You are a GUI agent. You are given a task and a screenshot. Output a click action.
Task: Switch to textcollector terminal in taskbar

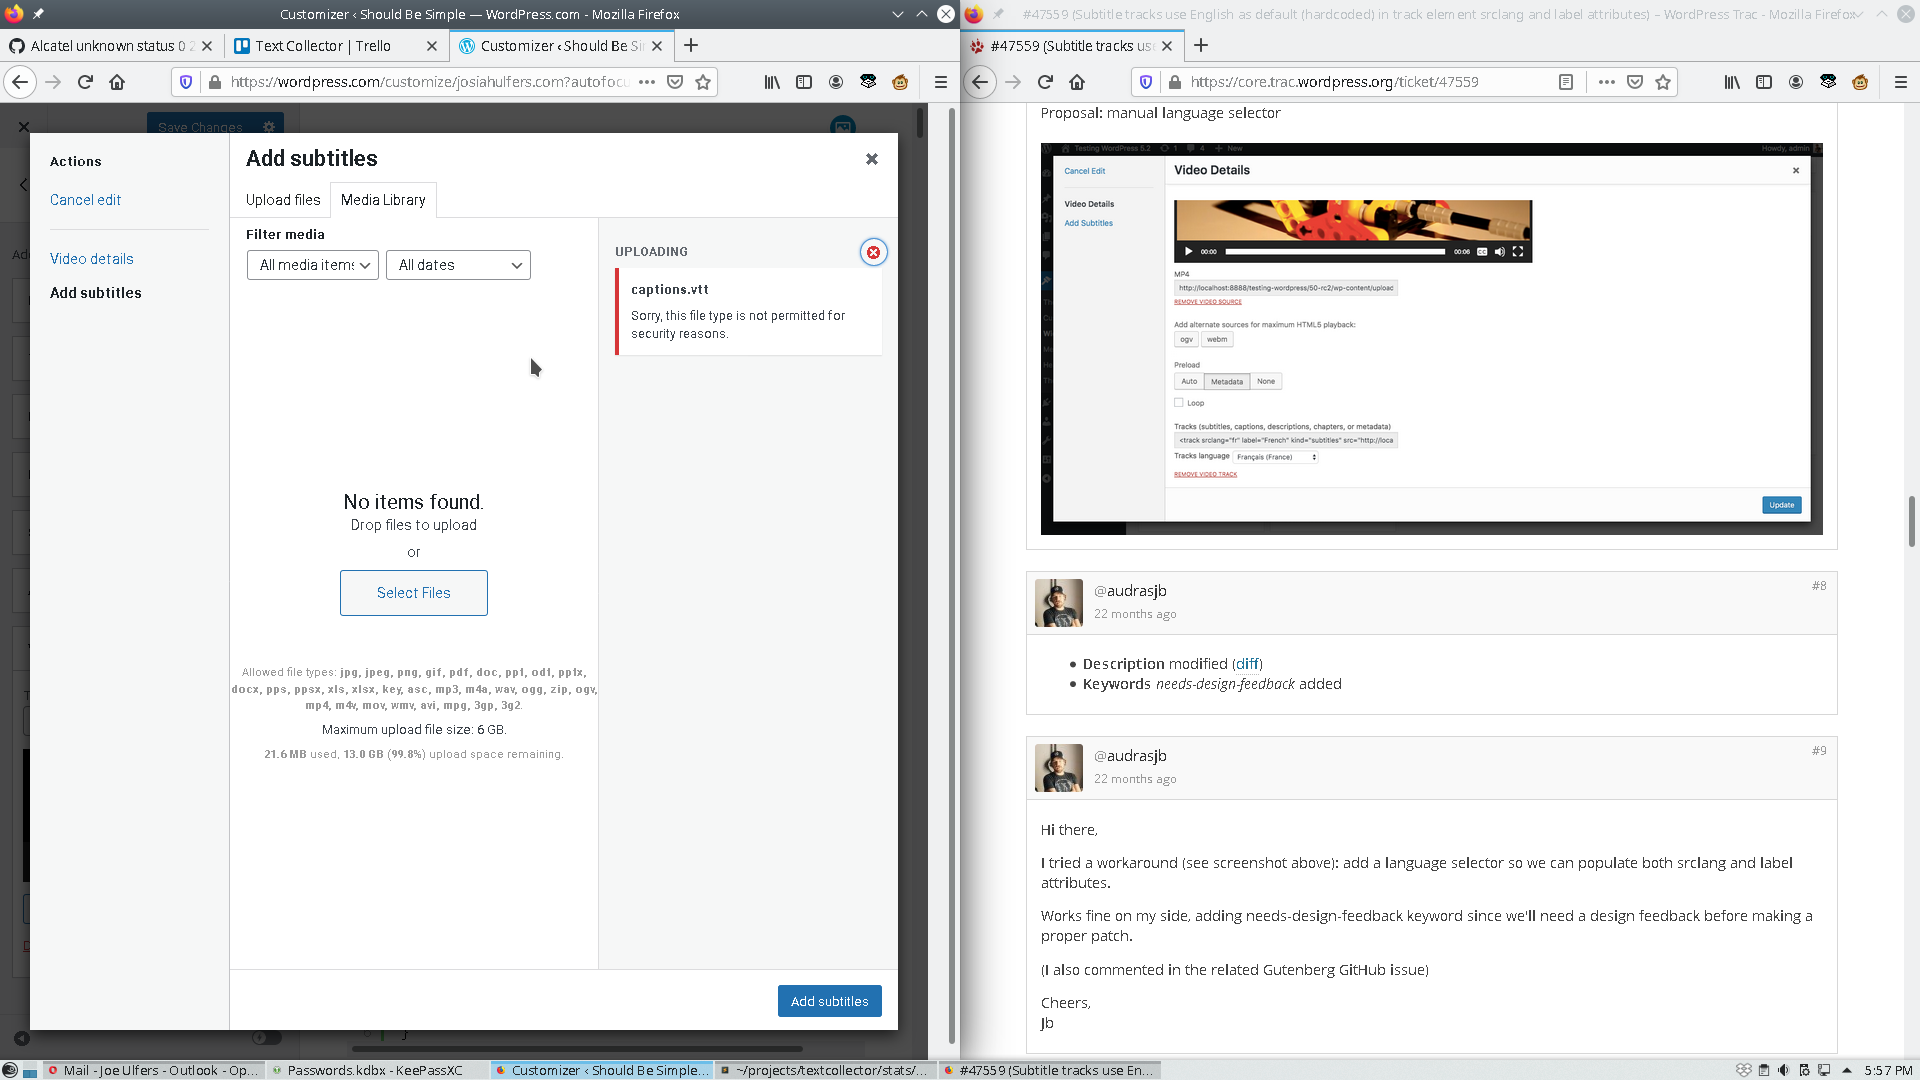click(825, 1070)
